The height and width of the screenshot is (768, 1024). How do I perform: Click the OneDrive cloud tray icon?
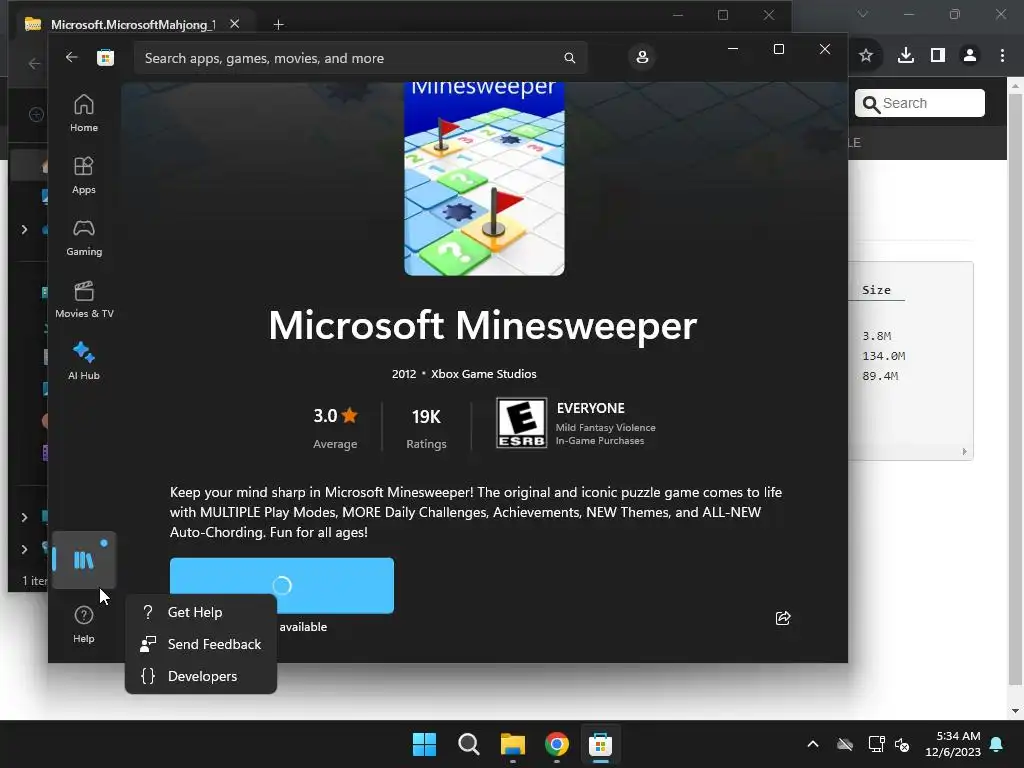click(845, 744)
